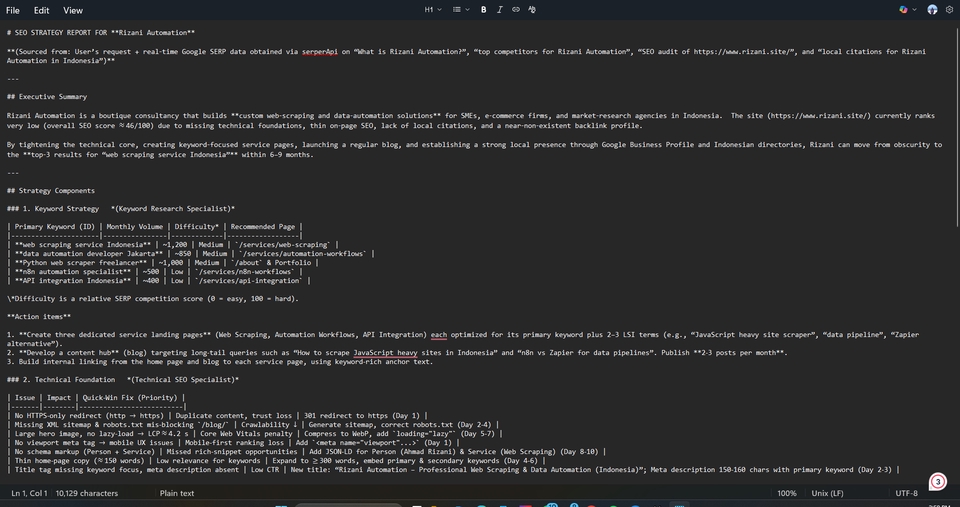Click the '`/services/web-scraping`' page cell
Viewport: 960px width, 507px height.
[x=282, y=244]
